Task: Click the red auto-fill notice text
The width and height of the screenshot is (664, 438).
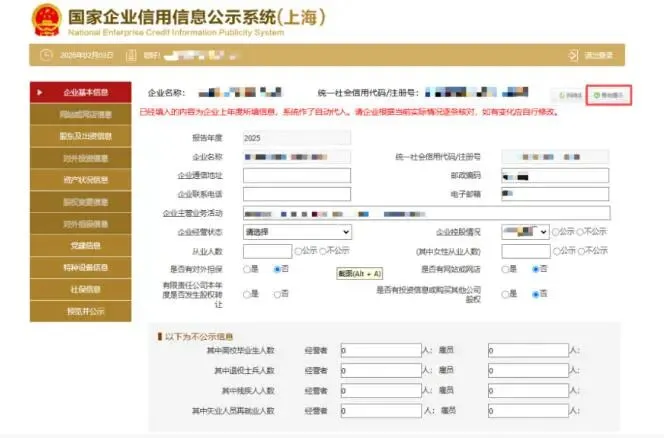Action: pyautogui.click(x=349, y=112)
